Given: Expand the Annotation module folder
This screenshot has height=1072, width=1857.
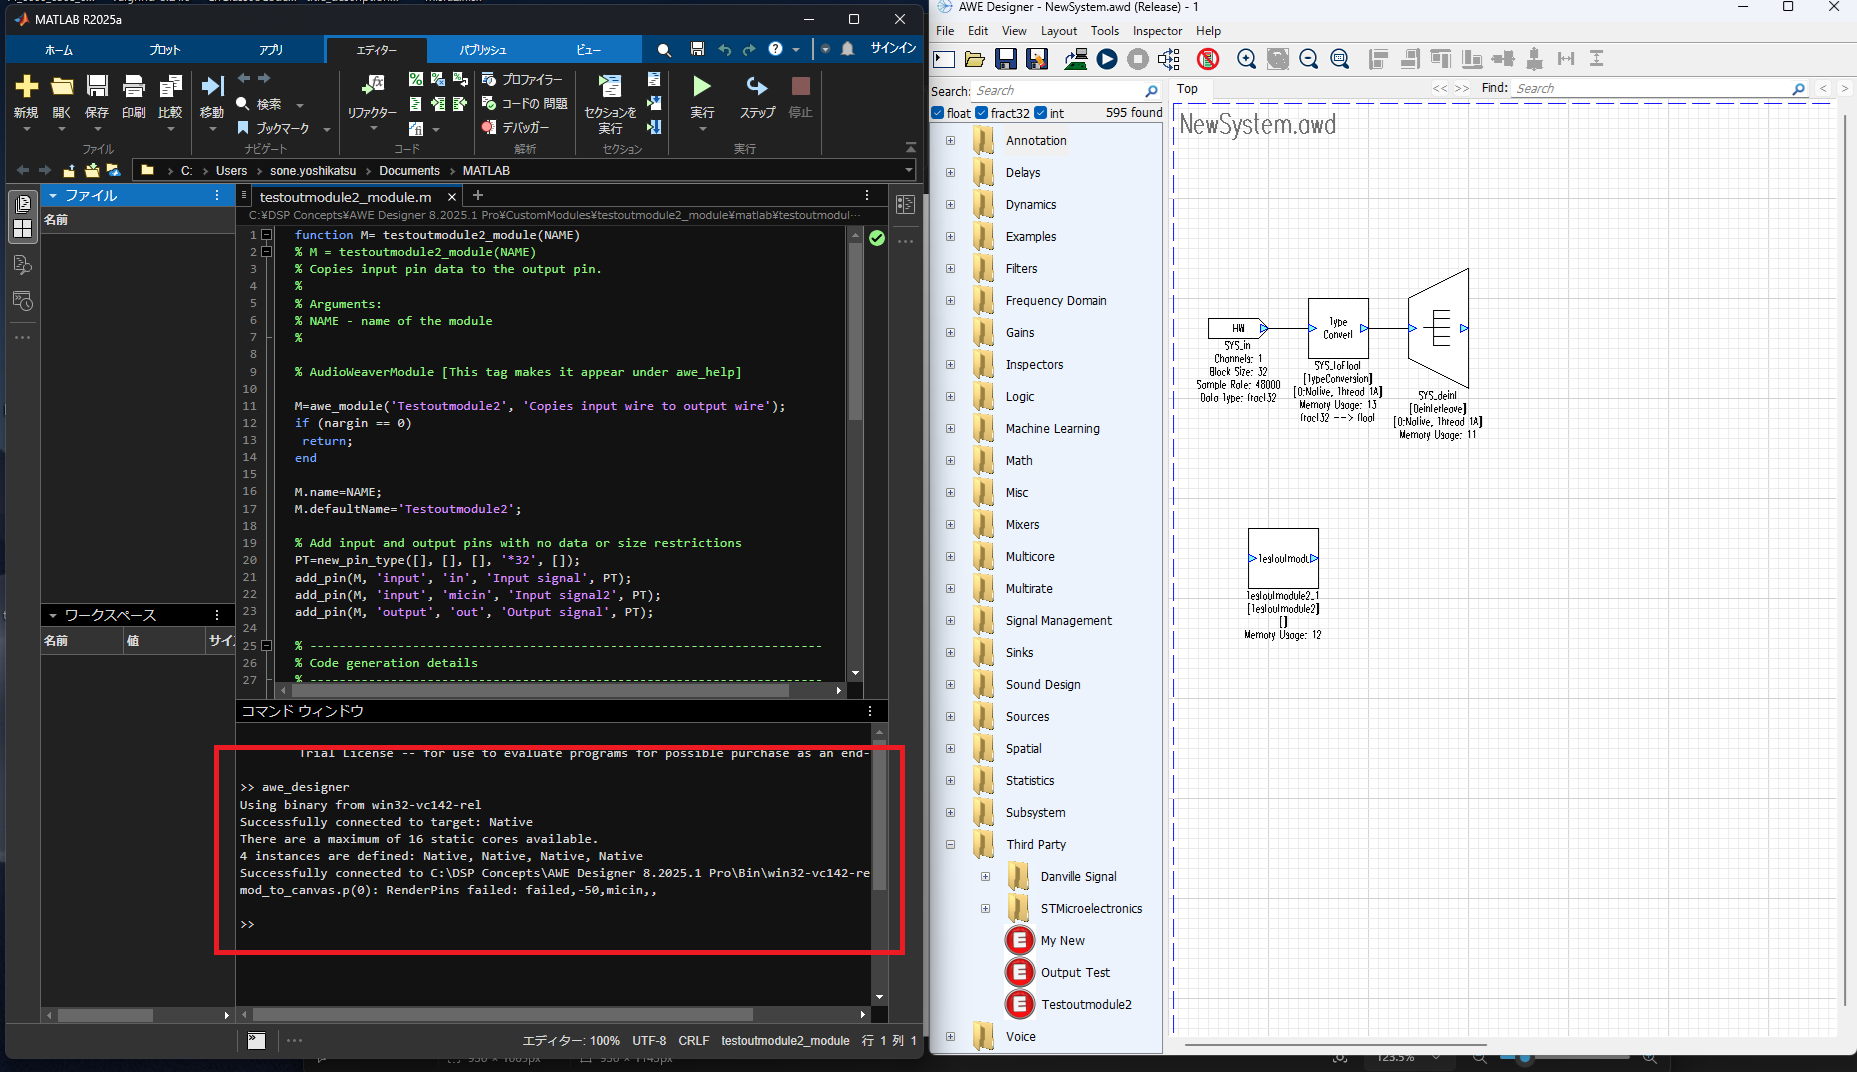Looking at the screenshot, I should [950, 141].
